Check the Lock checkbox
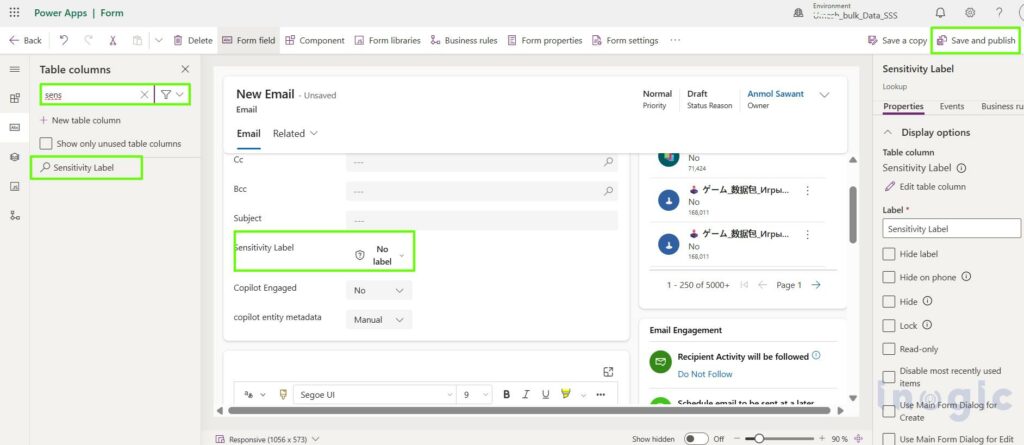This screenshot has width=1024, height=445. coord(889,325)
